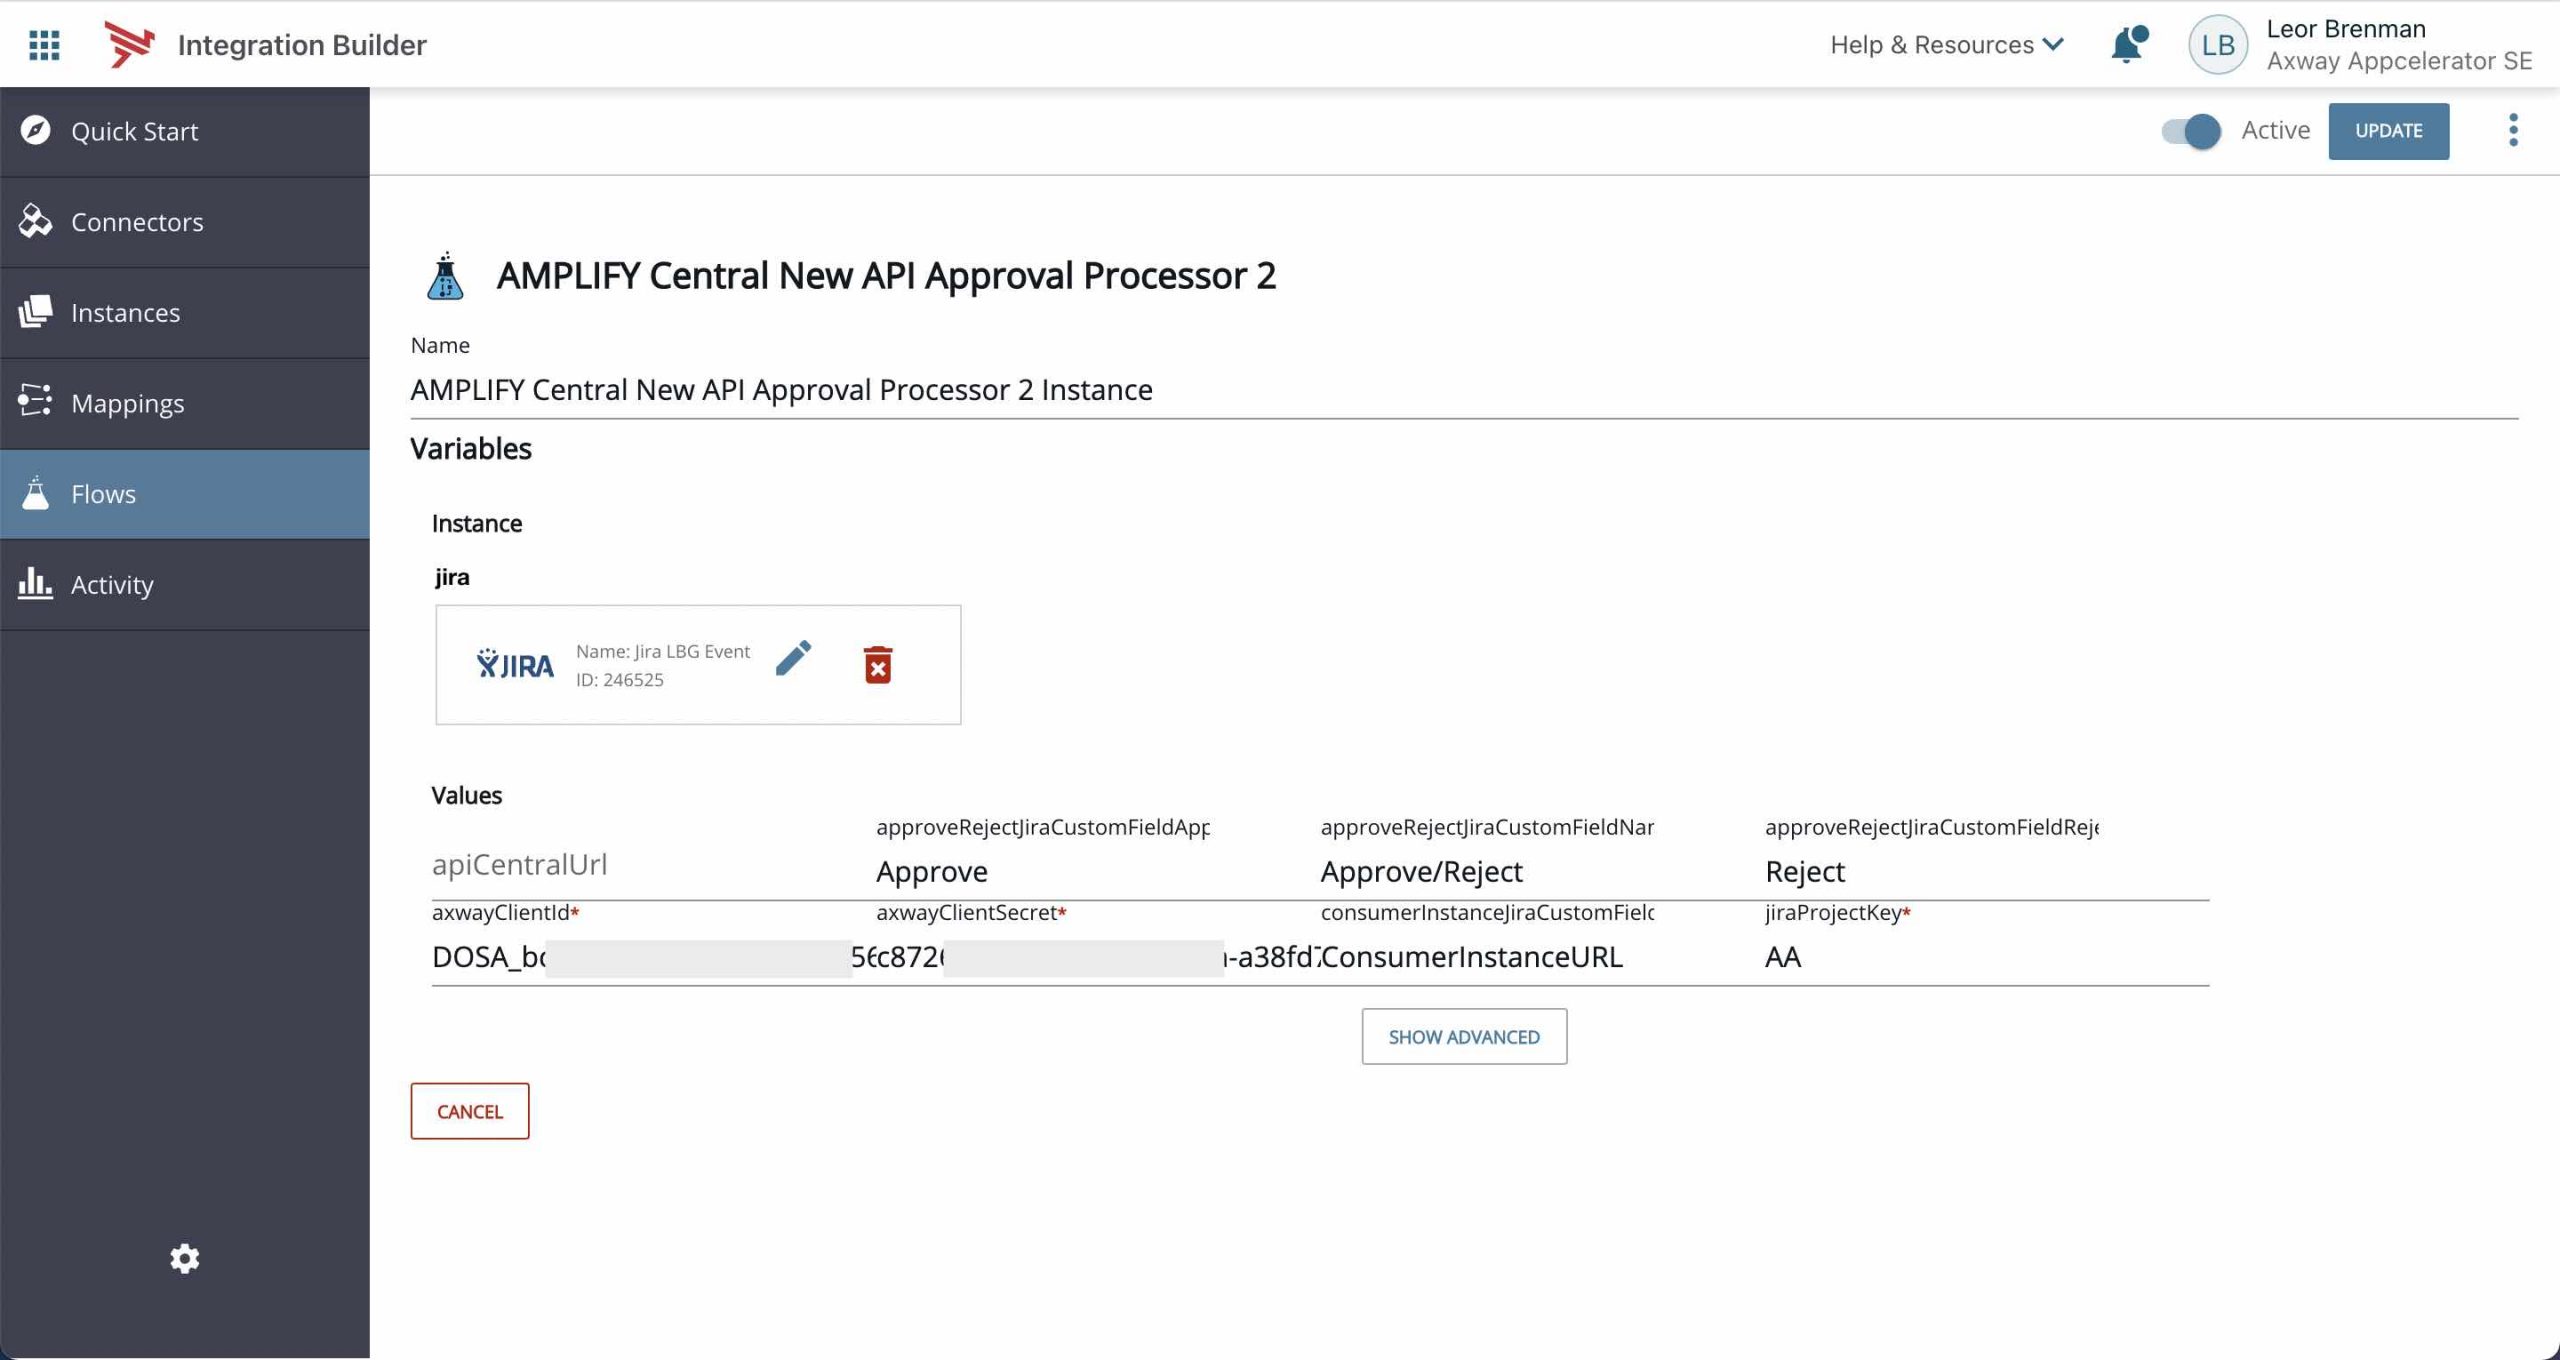Edit the instance Name field
This screenshot has height=1360, width=2560.
(1464, 390)
